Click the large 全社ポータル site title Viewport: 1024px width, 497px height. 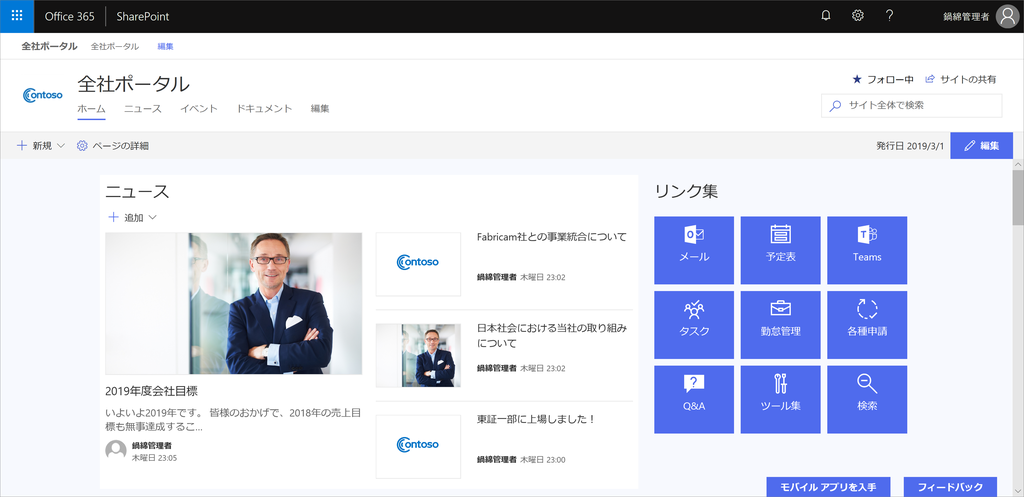click(x=133, y=84)
